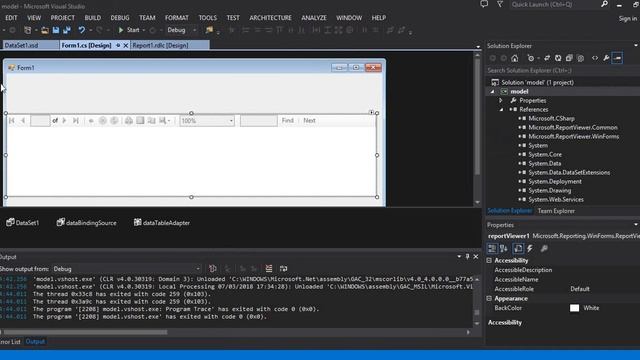
Task: Click the smart tag arrow on reportViewer control
Action: (371, 112)
